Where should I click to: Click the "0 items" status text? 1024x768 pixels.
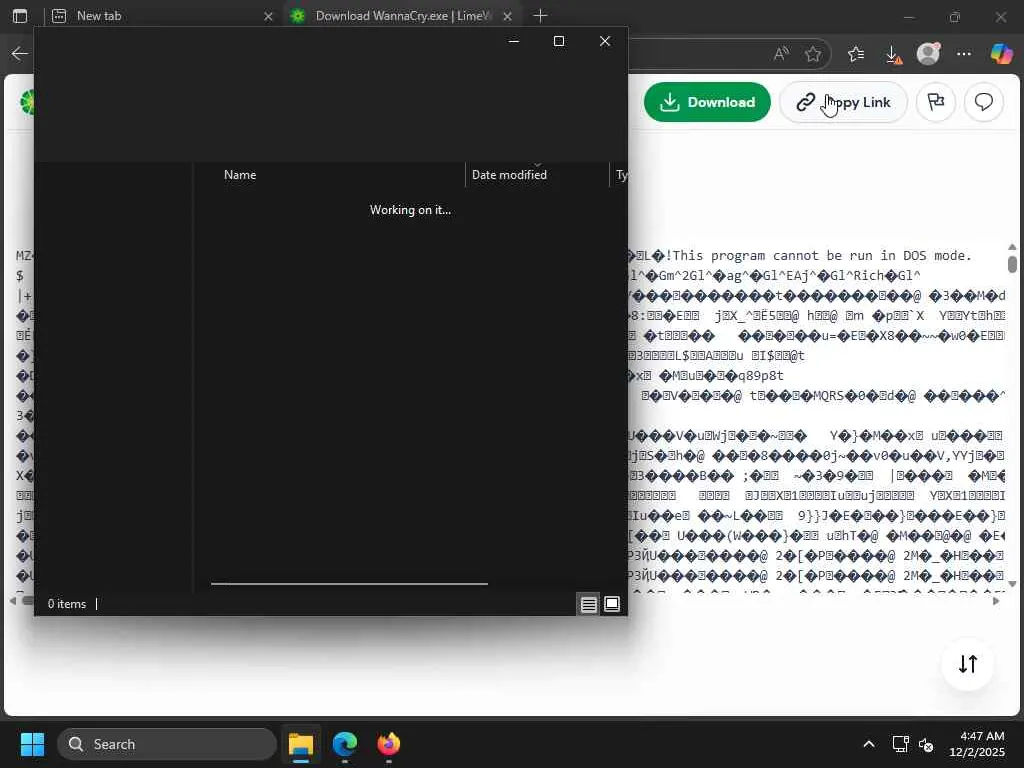coord(67,604)
